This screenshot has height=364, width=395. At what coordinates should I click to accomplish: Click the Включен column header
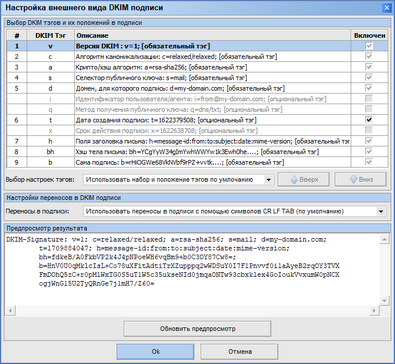click(369, 35)
